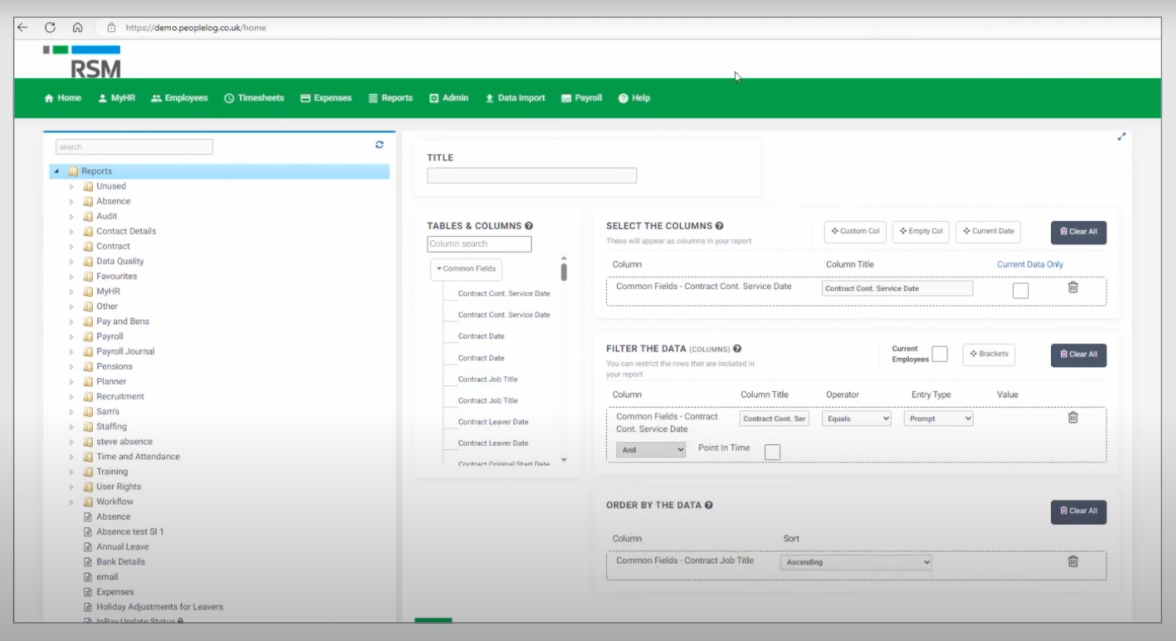1176x641 pixels.
Task: Click the report tree search box
Action: click(134, 147)
